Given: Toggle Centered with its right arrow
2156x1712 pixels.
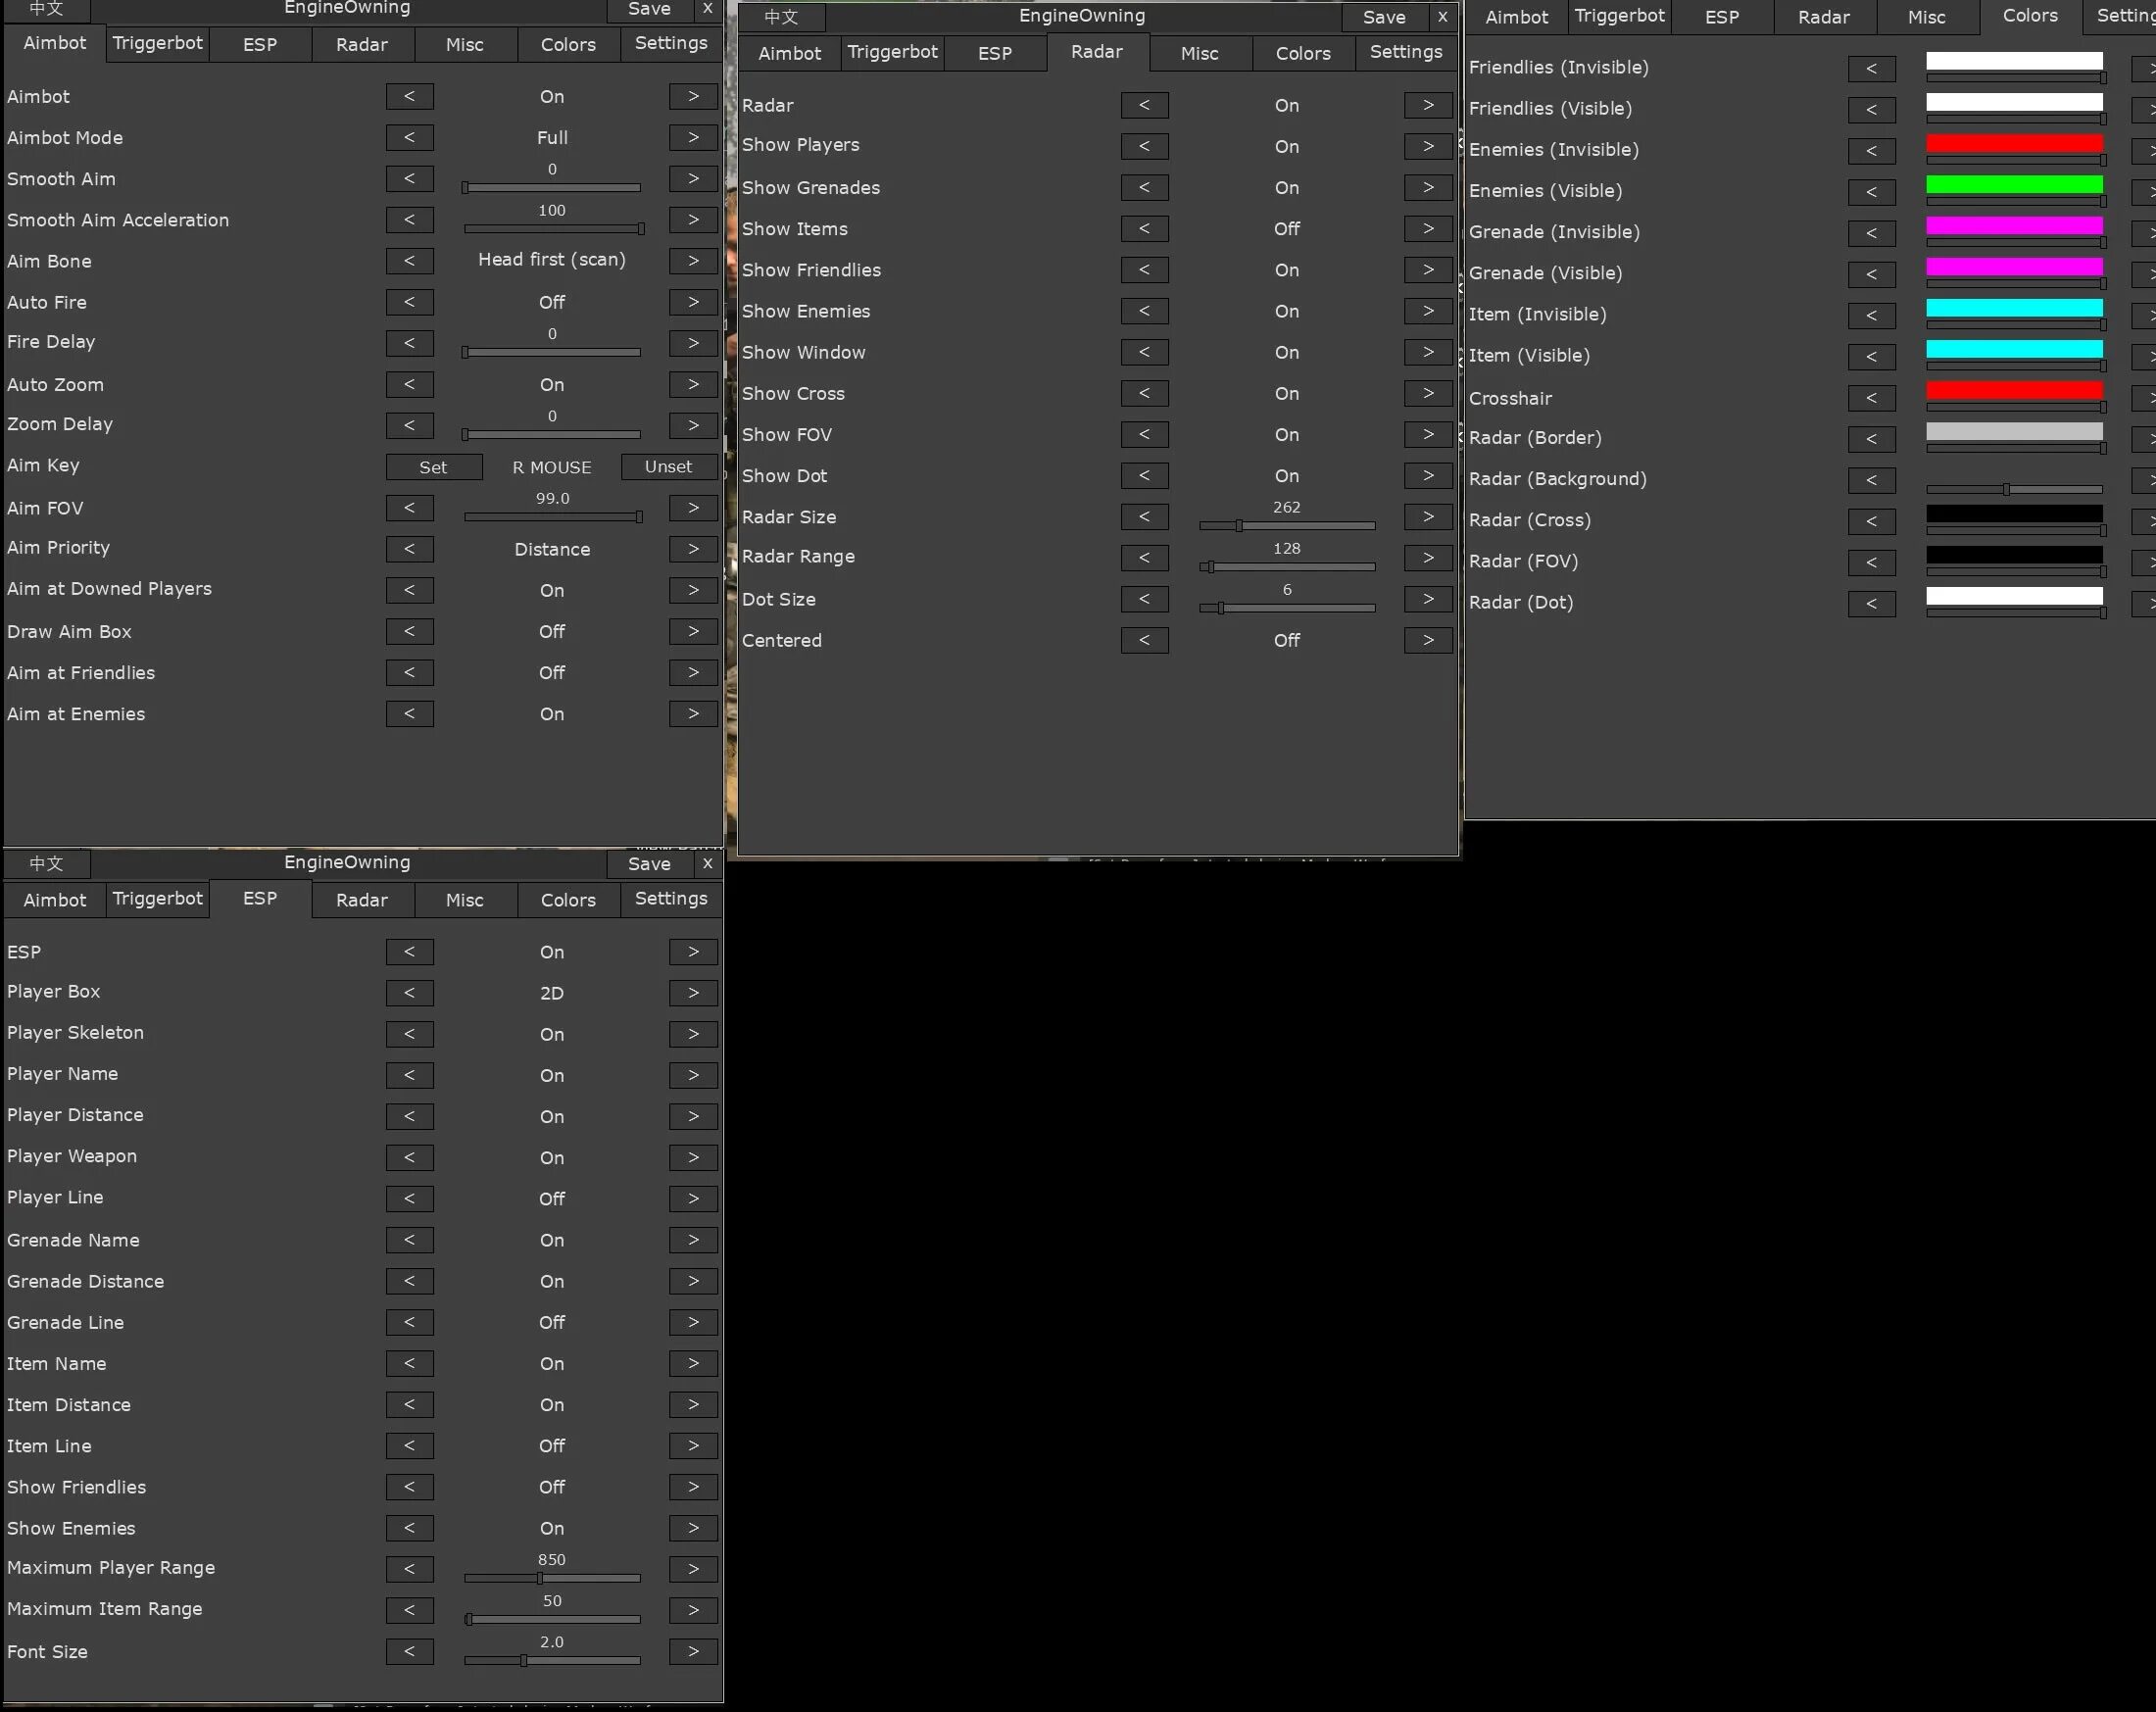Looking at the screenshot, I should click(x=1428, y=640).
